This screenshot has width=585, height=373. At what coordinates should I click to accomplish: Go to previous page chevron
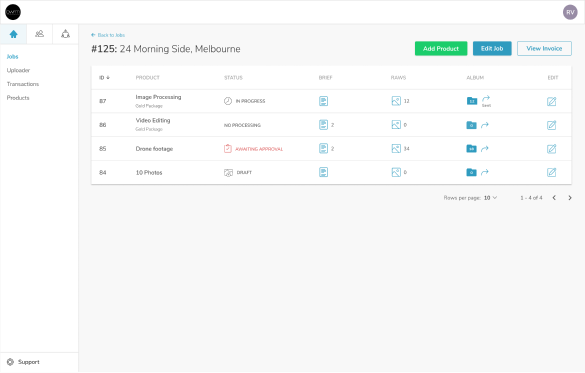pyautogui.click(x=554, y=198)
